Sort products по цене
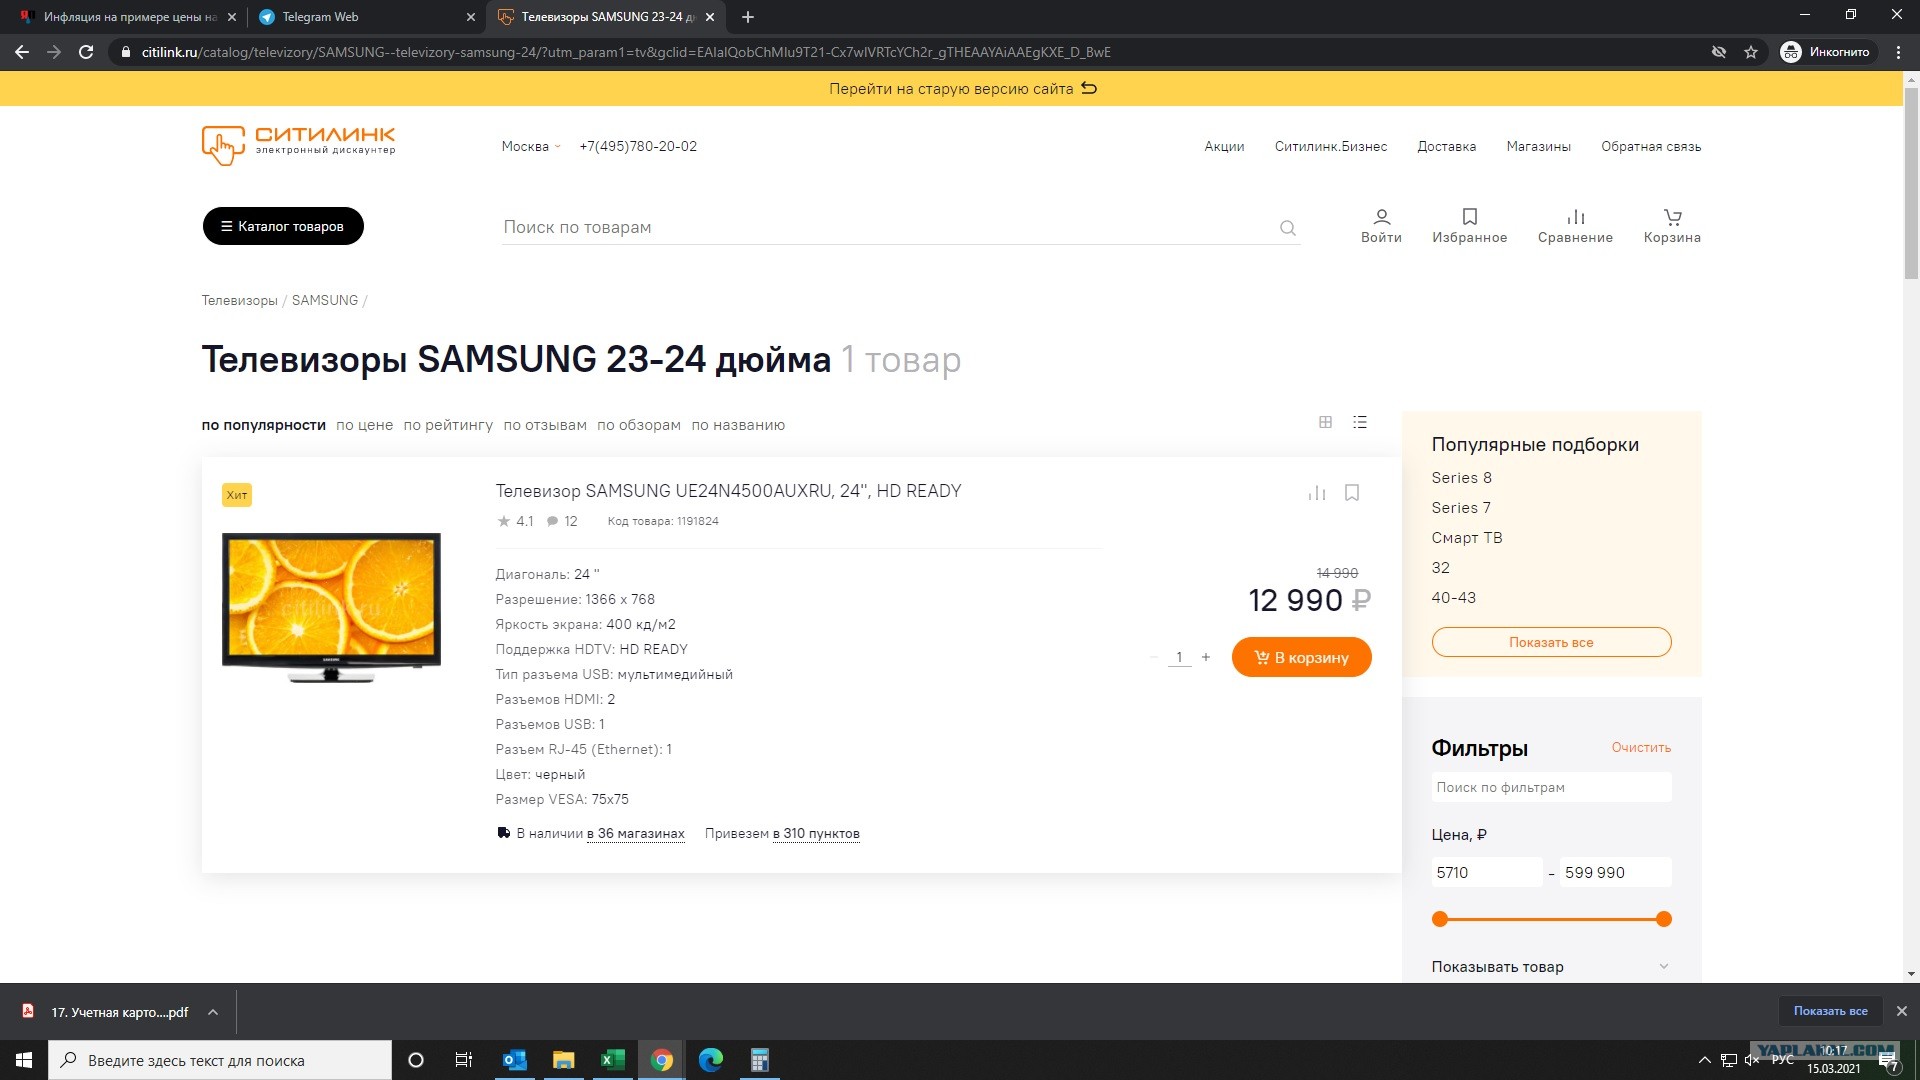1920x1080 pixels. coord(364,425)
